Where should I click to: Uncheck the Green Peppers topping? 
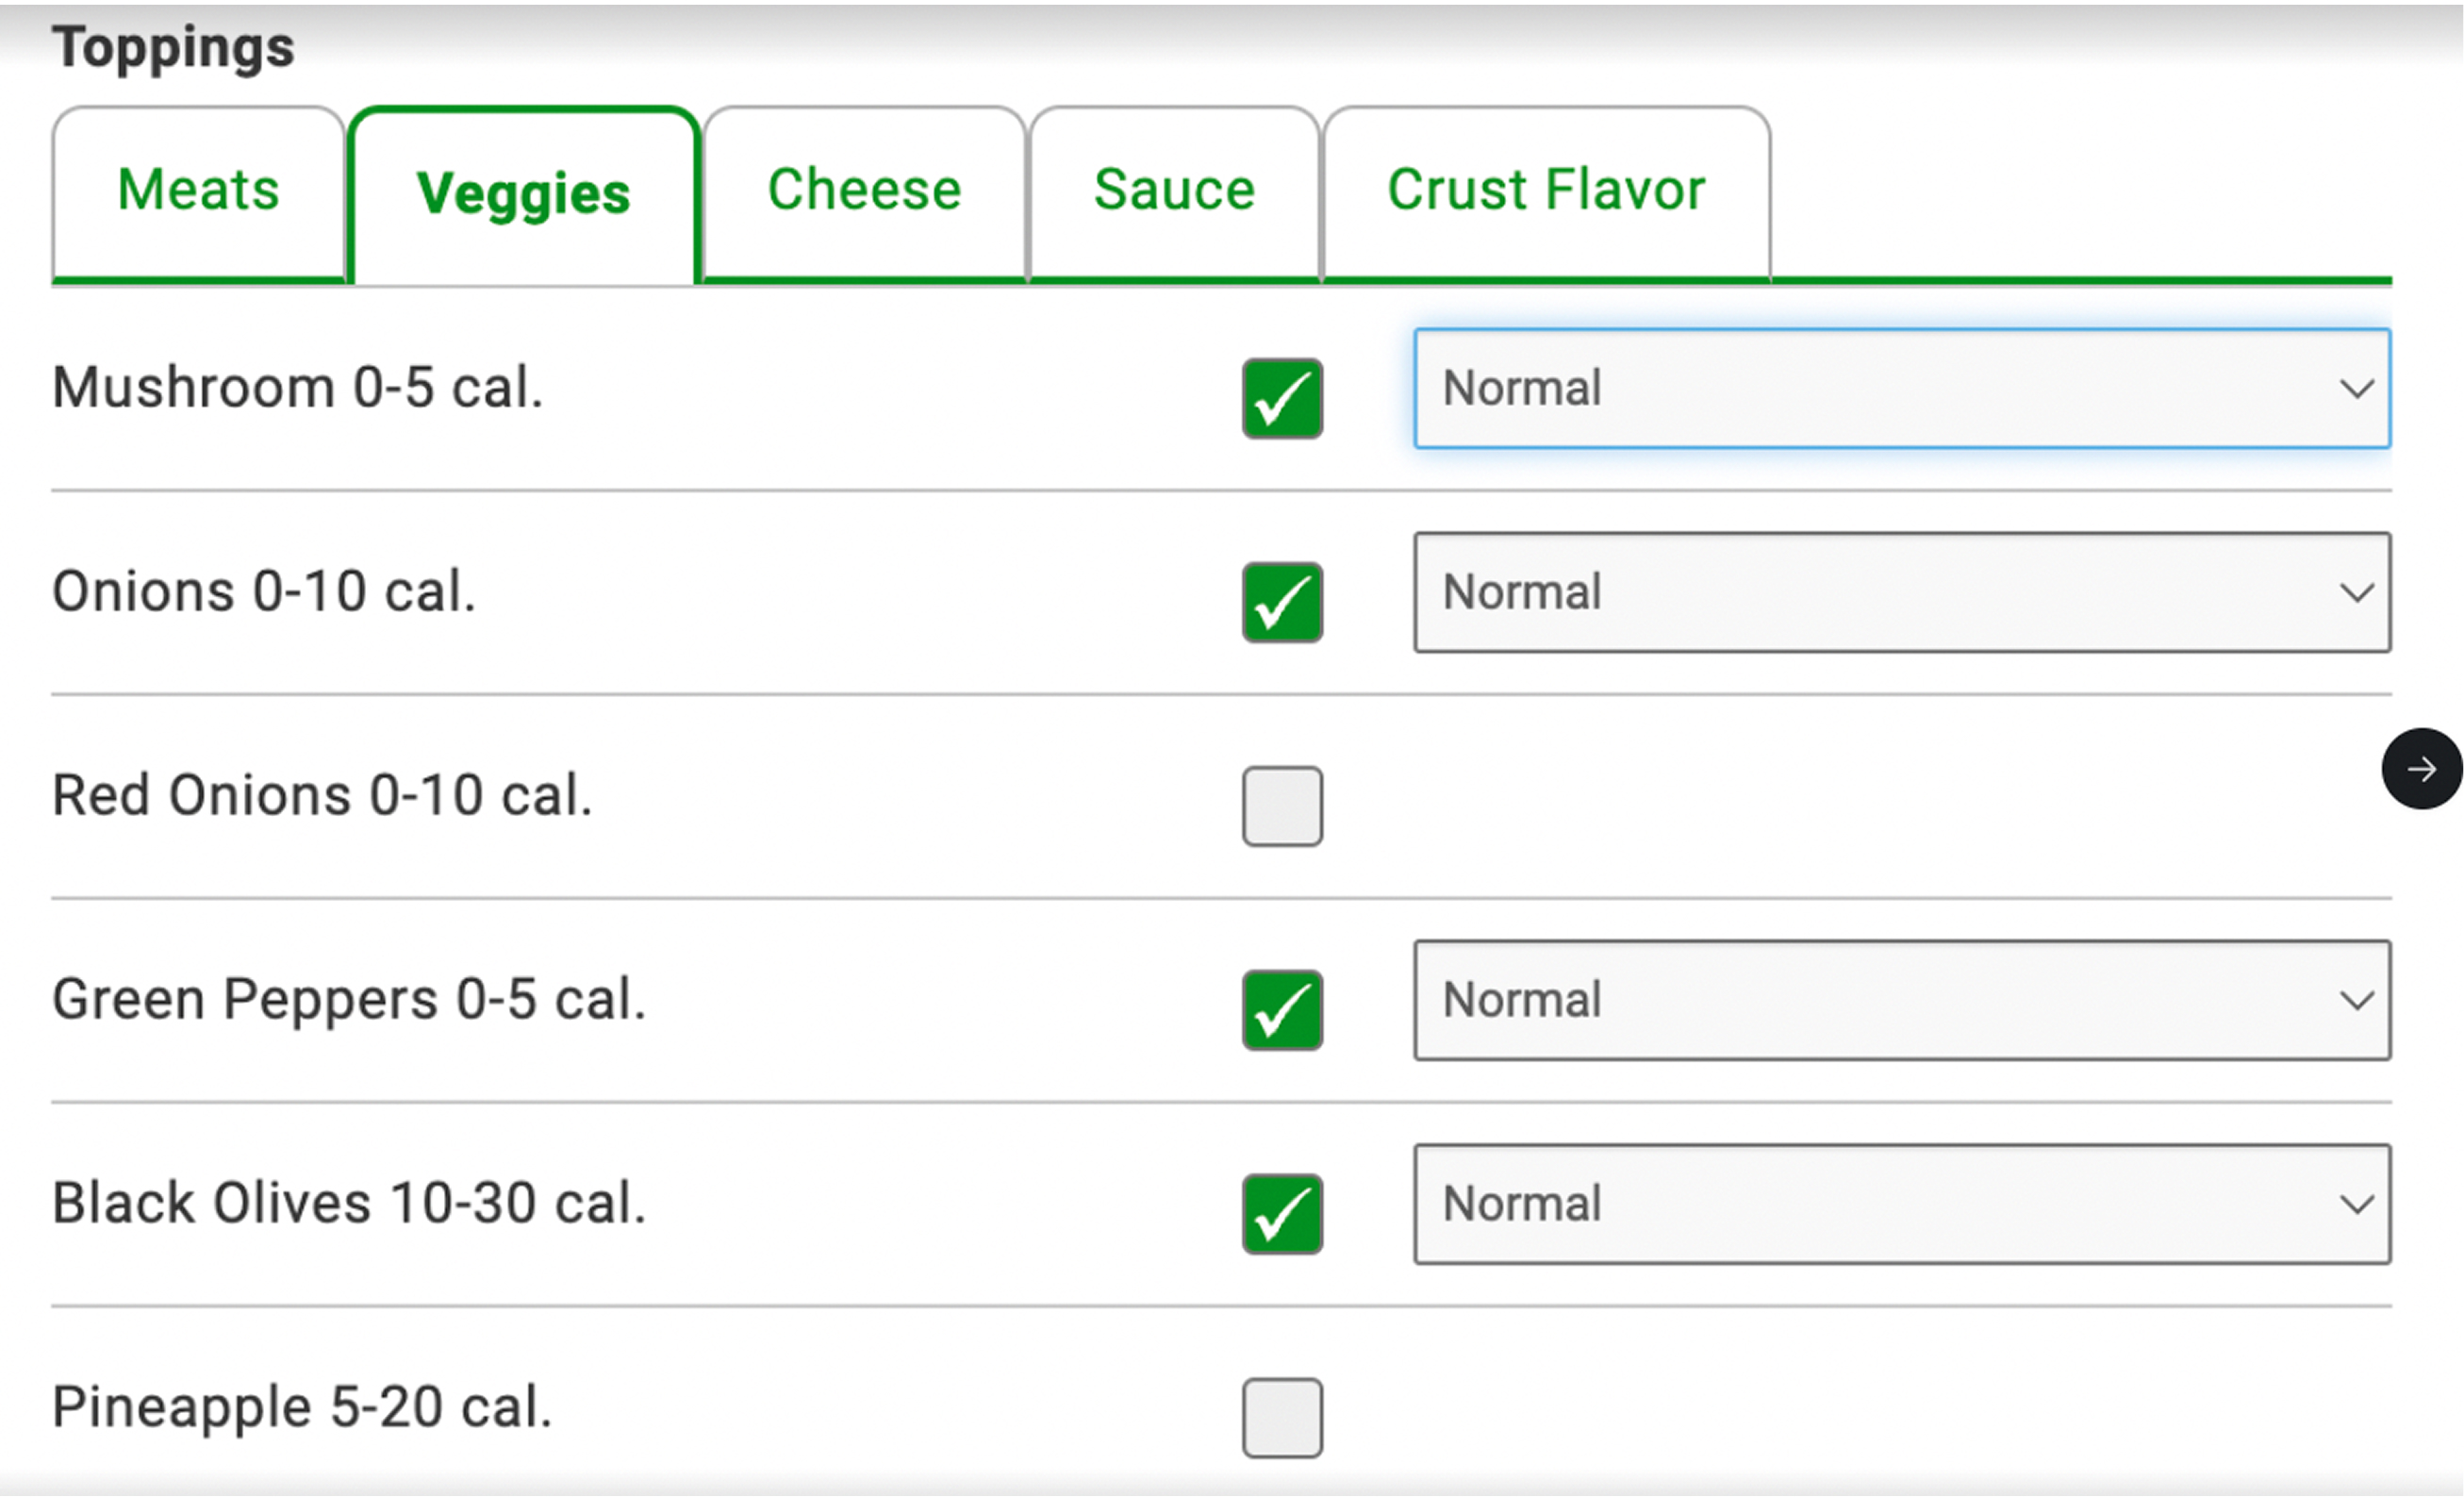click(1282, 1011)
